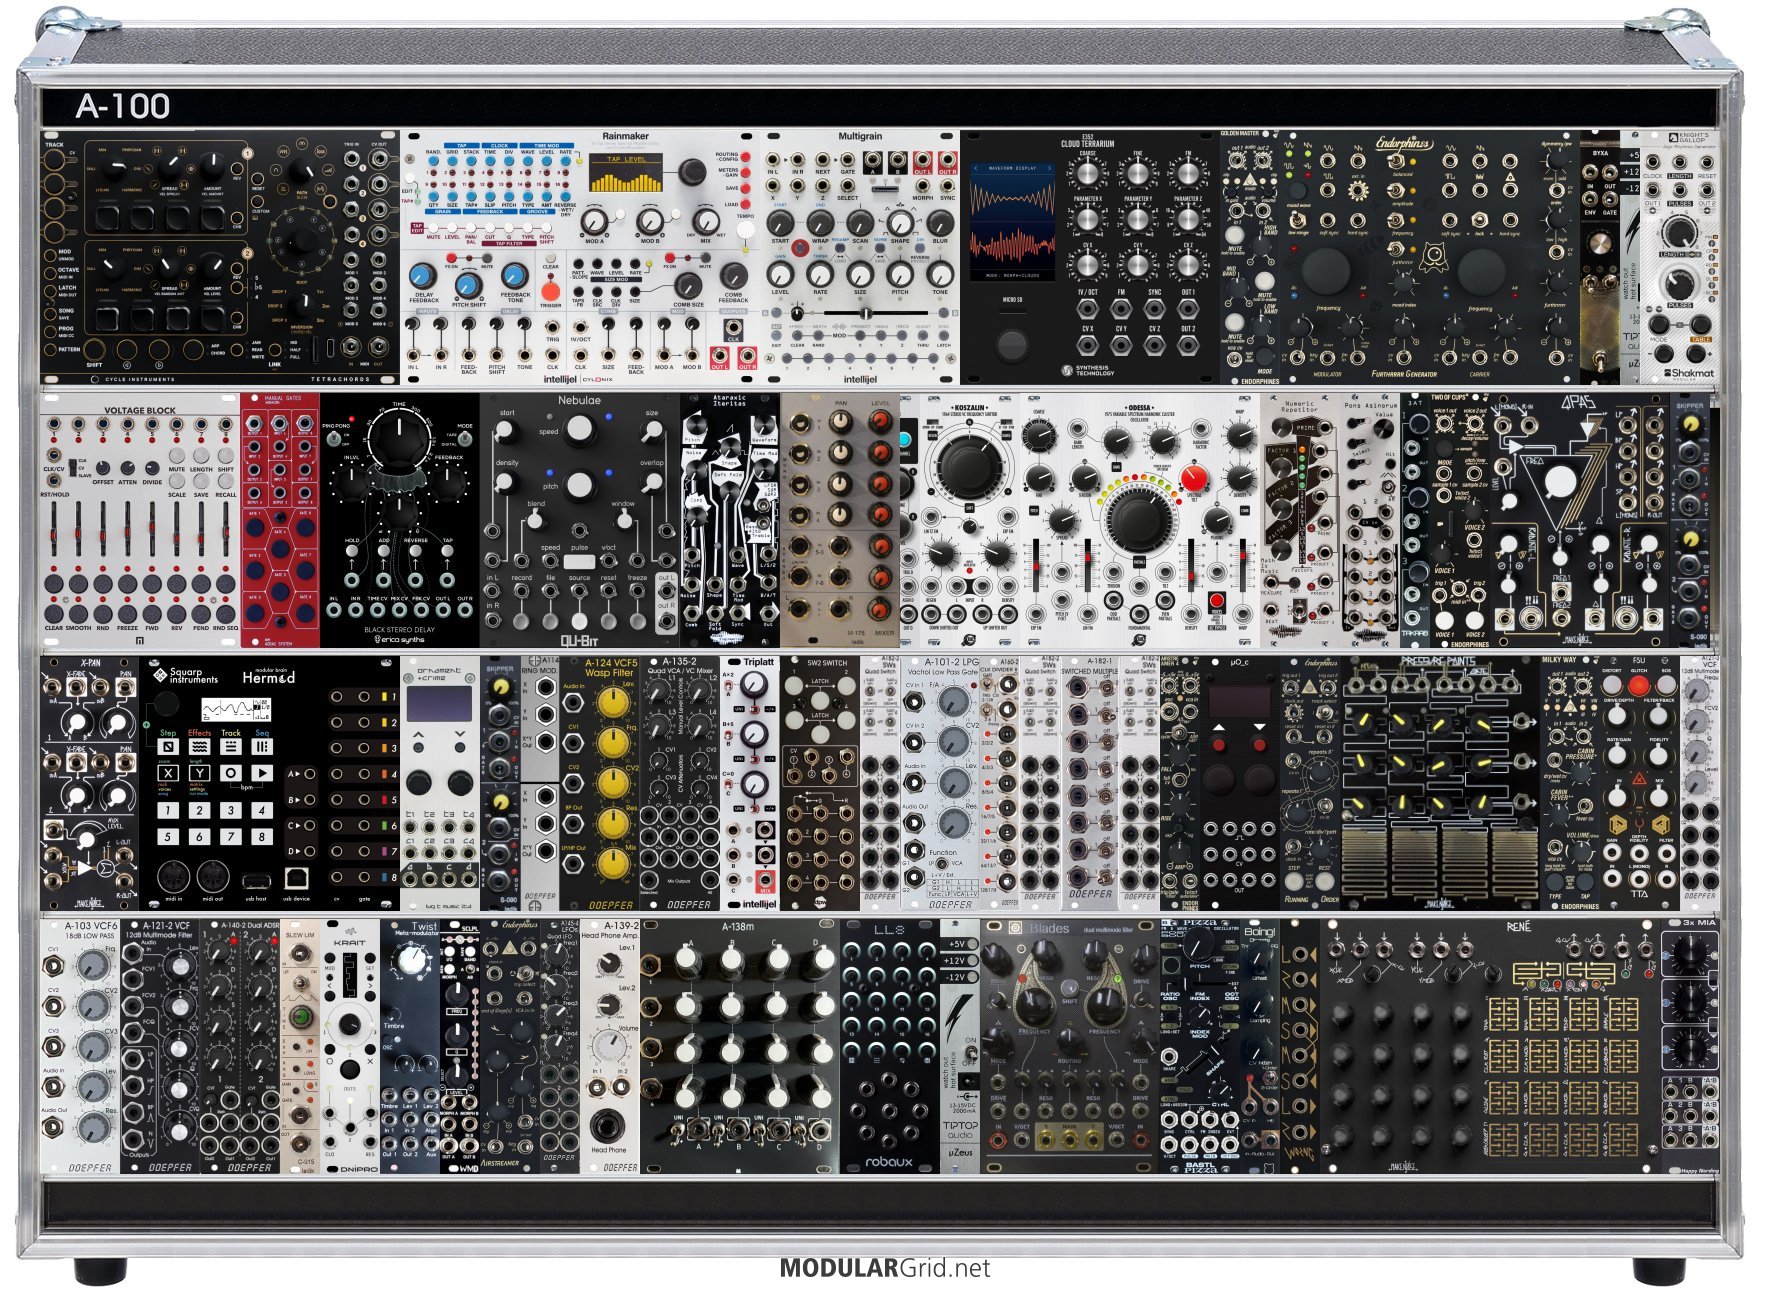1771x1289 pixels.
Task: Click the COMB SIZE knob on Rainmaker
Action: pos(690,286)
